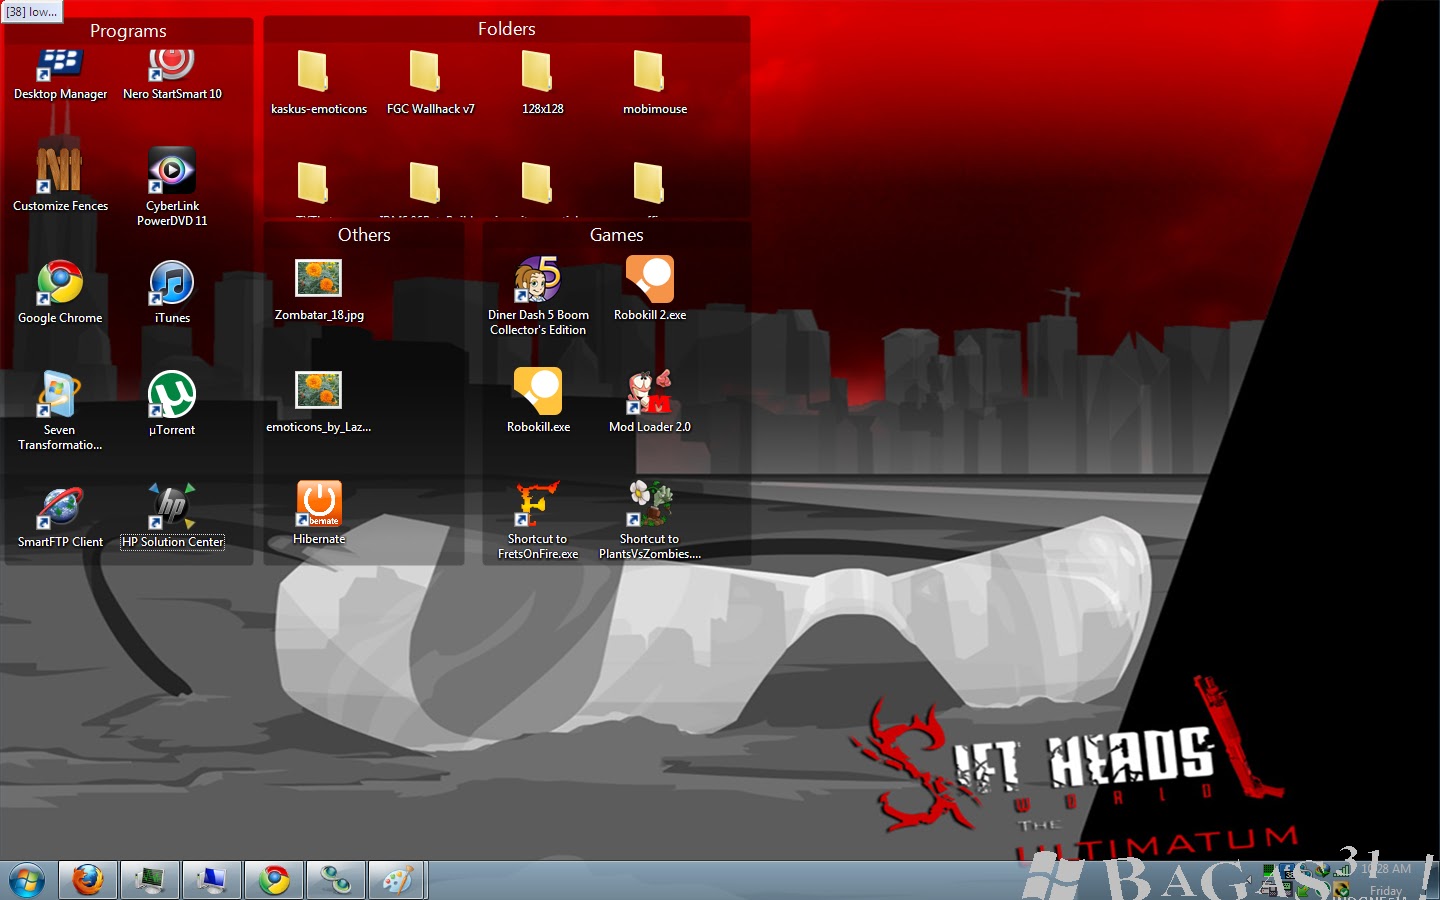Click the green-monitor taskbar icon

[150, 881]
